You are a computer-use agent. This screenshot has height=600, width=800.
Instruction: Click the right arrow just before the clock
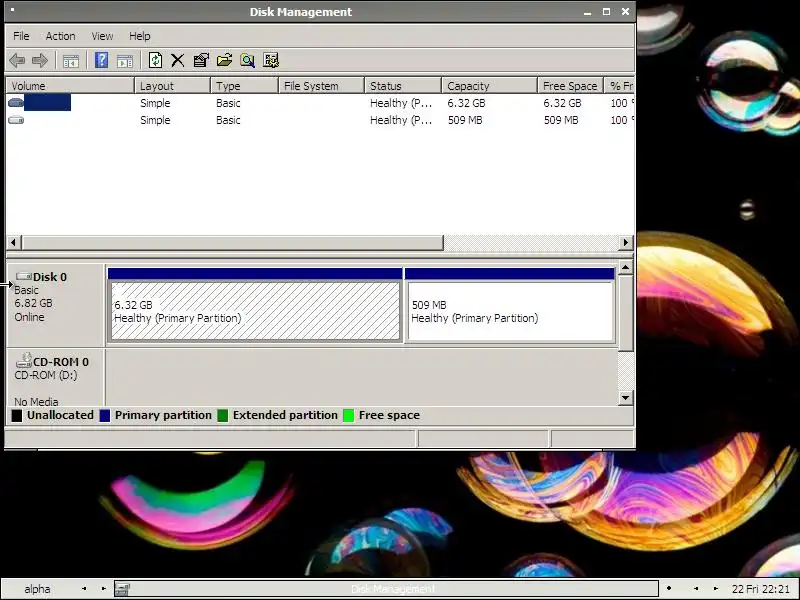coord(715,589)
